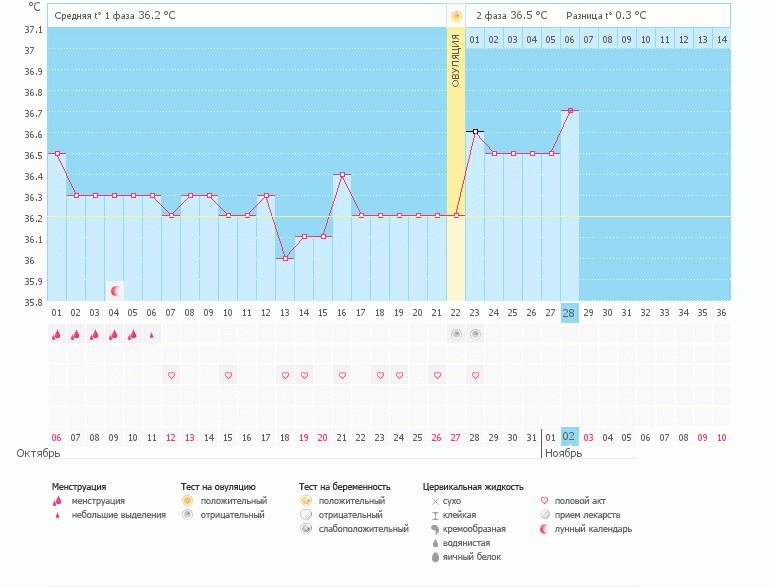The width and height of the screenshot is (769, 587).
Task: Click phase two day 06 header cell
Action: [569, 39]
